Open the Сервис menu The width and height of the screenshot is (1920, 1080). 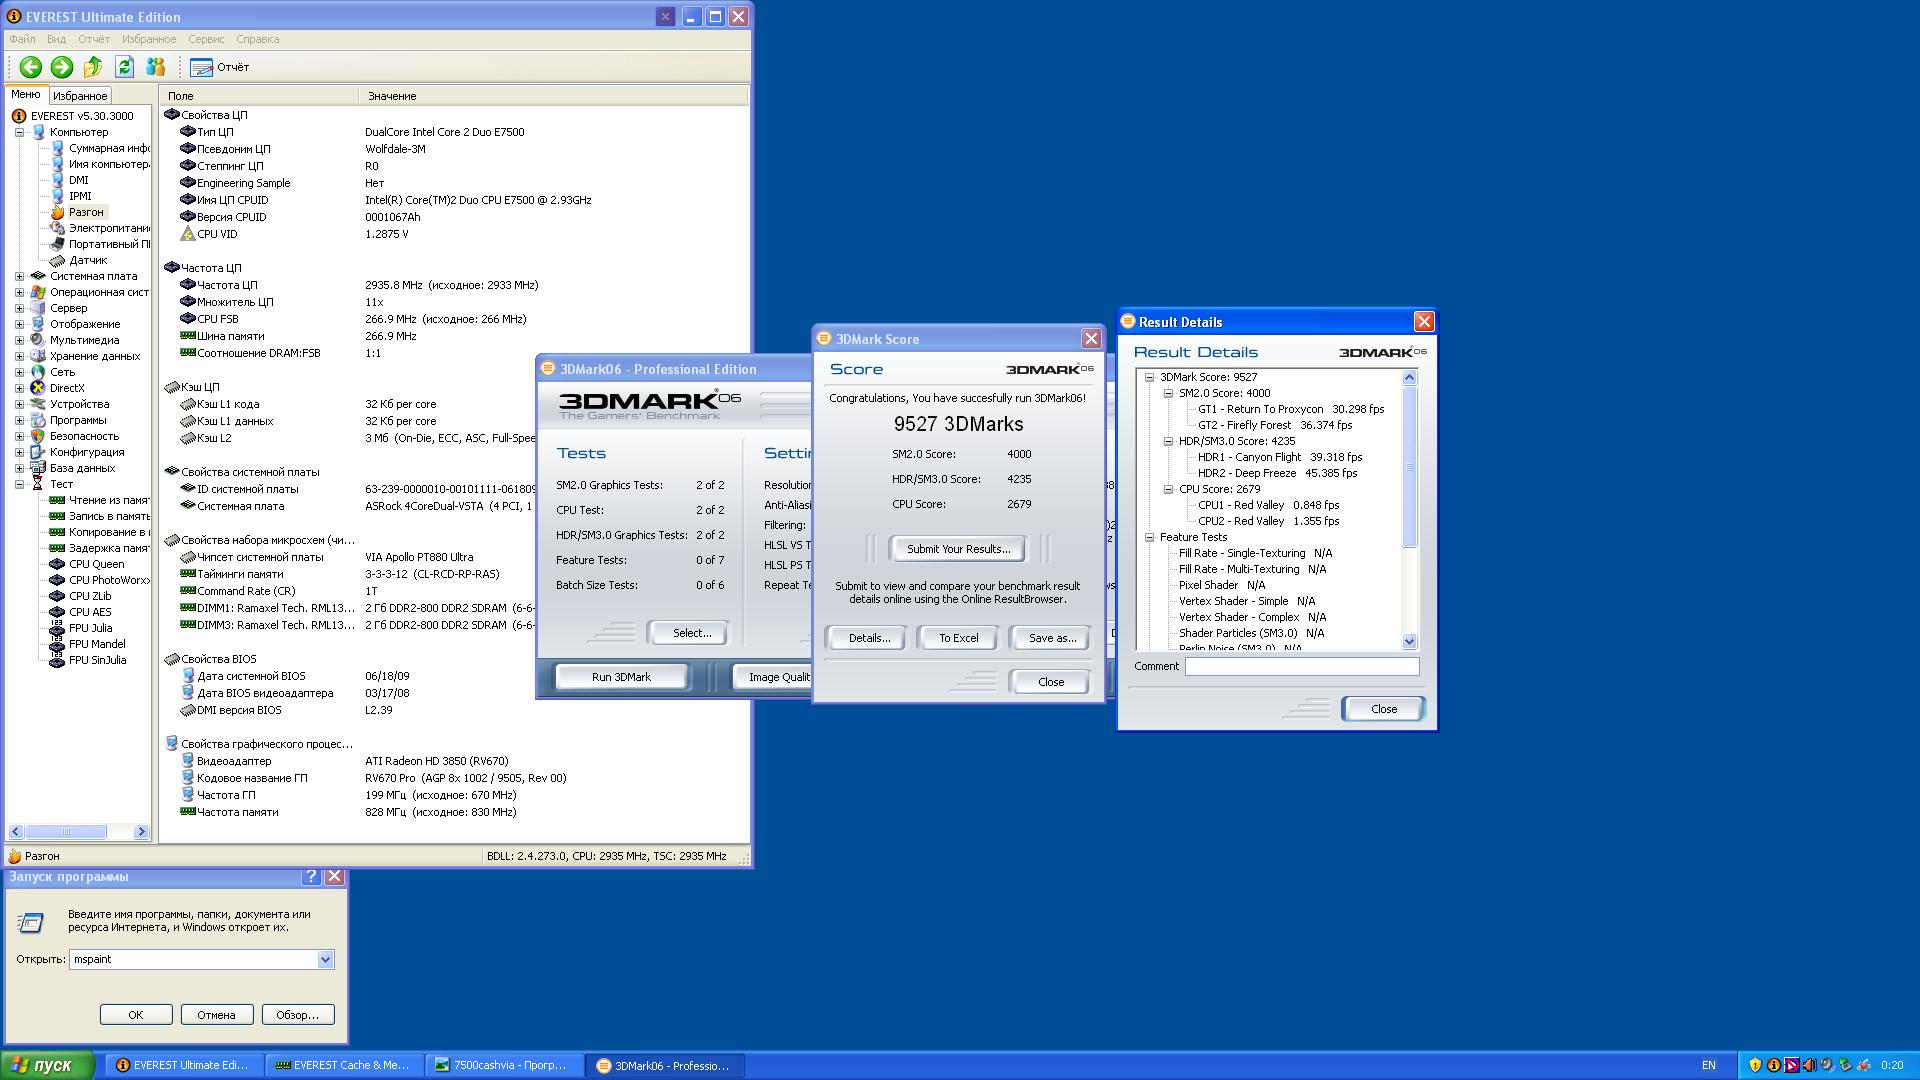coord(206,39)
